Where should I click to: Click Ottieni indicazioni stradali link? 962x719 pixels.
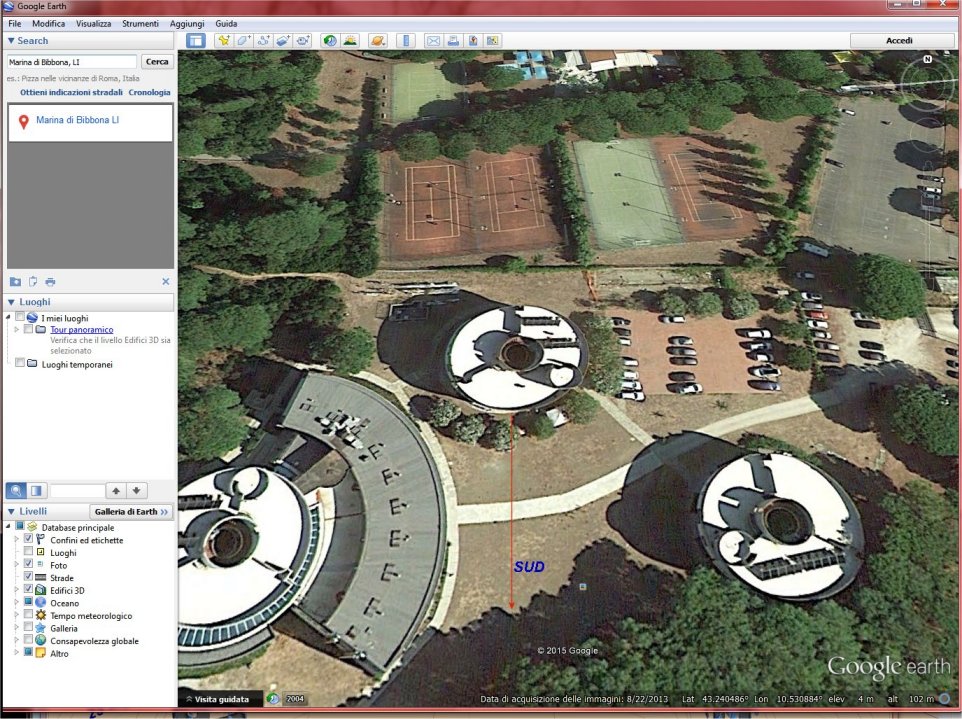71,92
